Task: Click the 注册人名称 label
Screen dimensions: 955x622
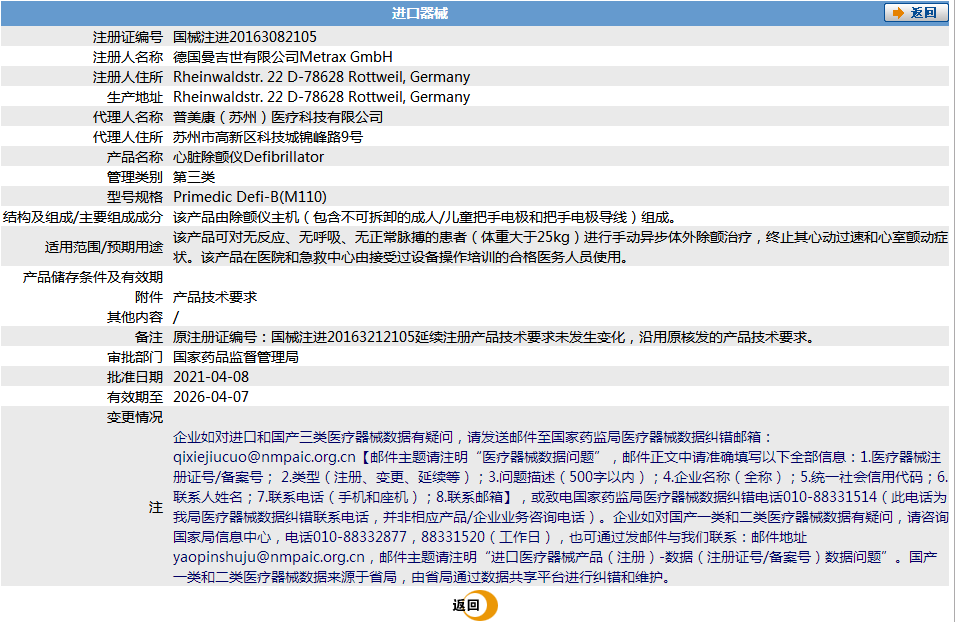Action: 128,57
